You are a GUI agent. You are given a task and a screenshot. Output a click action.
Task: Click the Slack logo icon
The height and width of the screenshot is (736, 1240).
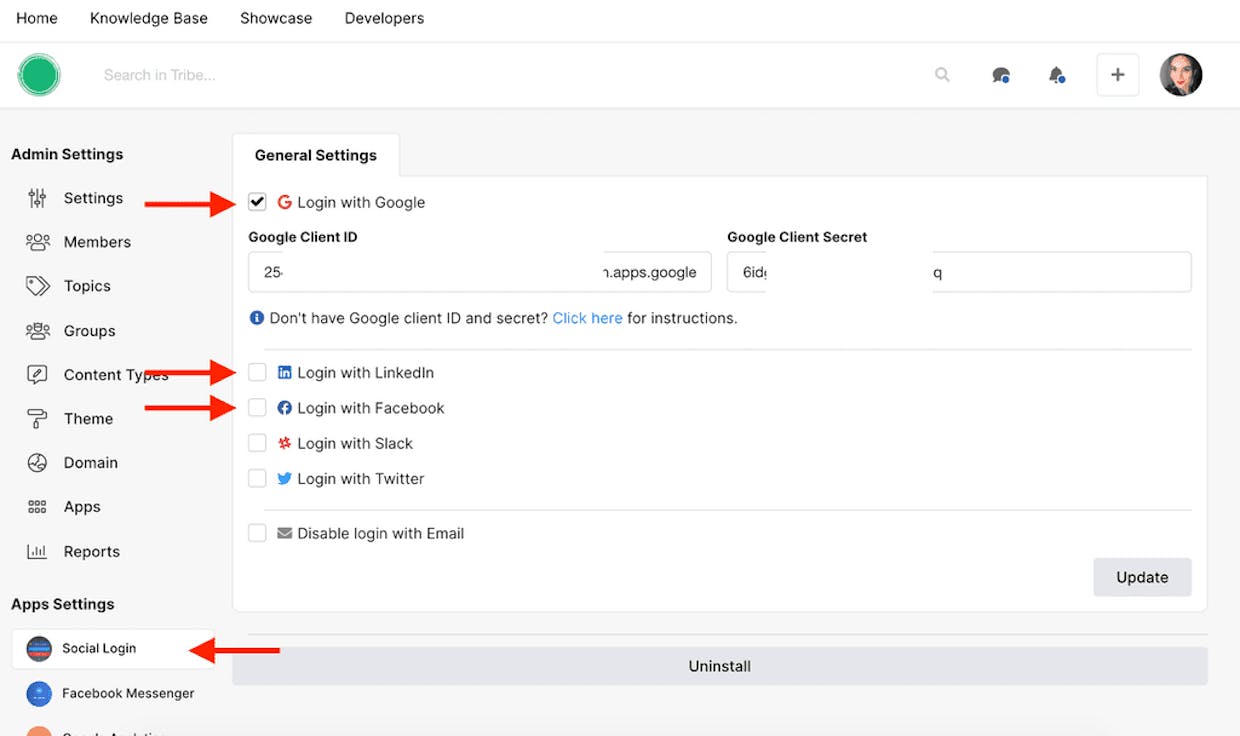click(284, 443)
